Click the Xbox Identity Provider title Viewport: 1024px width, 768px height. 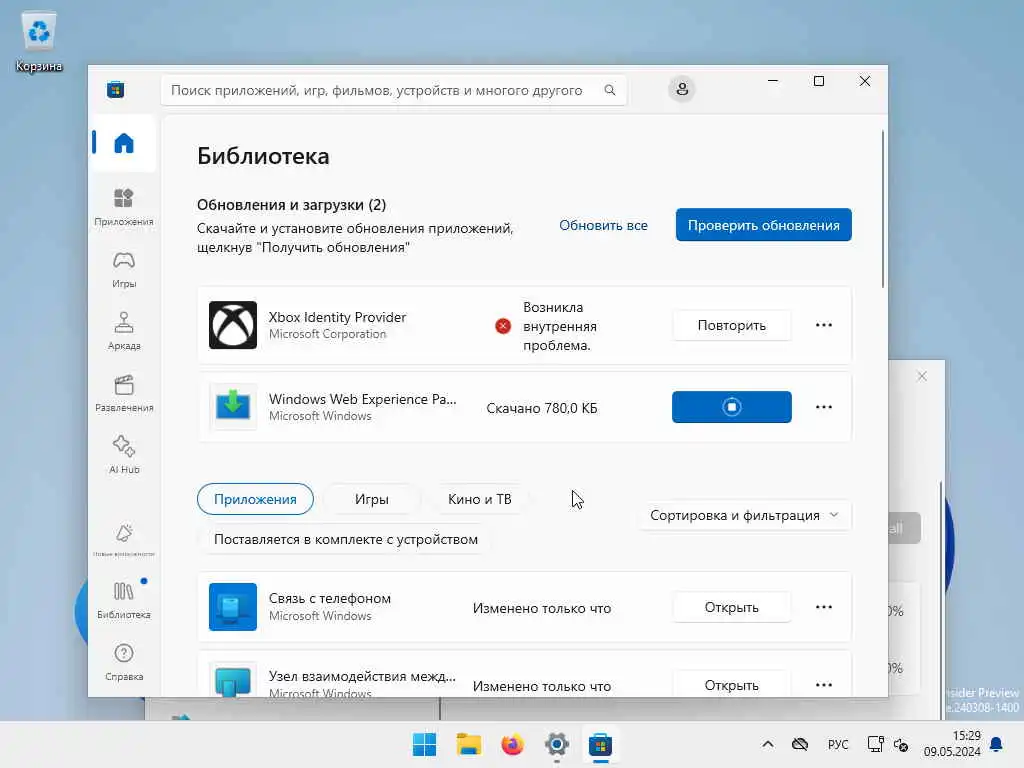click(337, 317)
